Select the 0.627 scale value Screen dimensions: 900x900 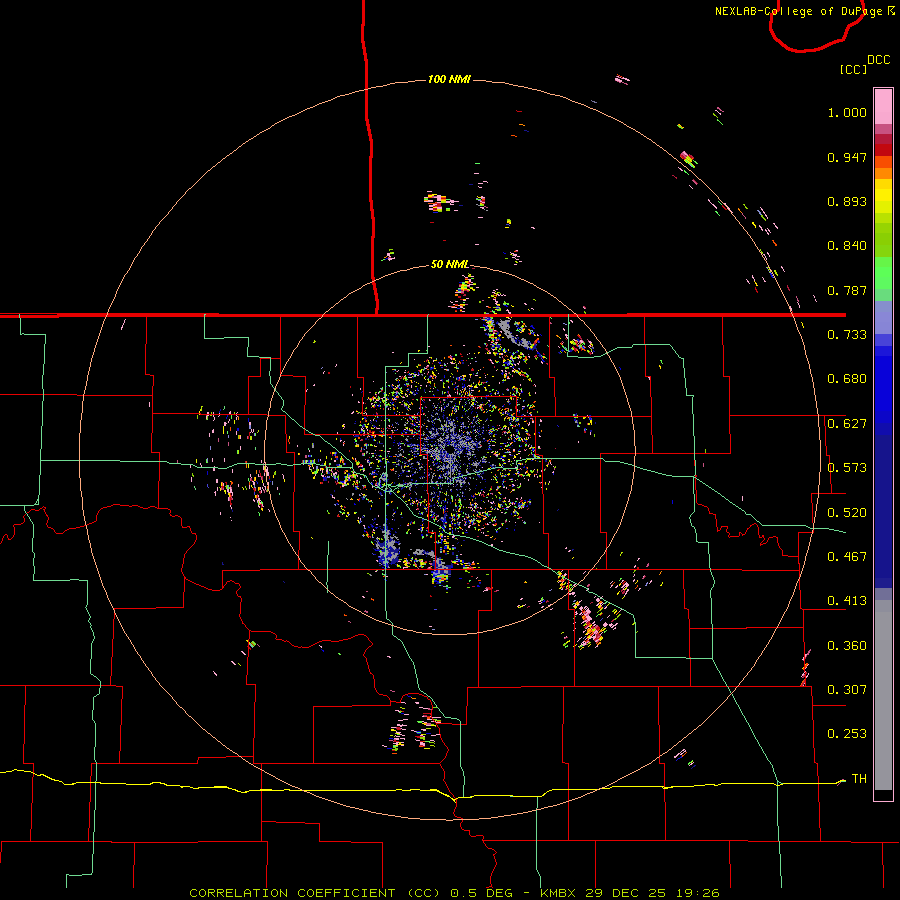847,424
